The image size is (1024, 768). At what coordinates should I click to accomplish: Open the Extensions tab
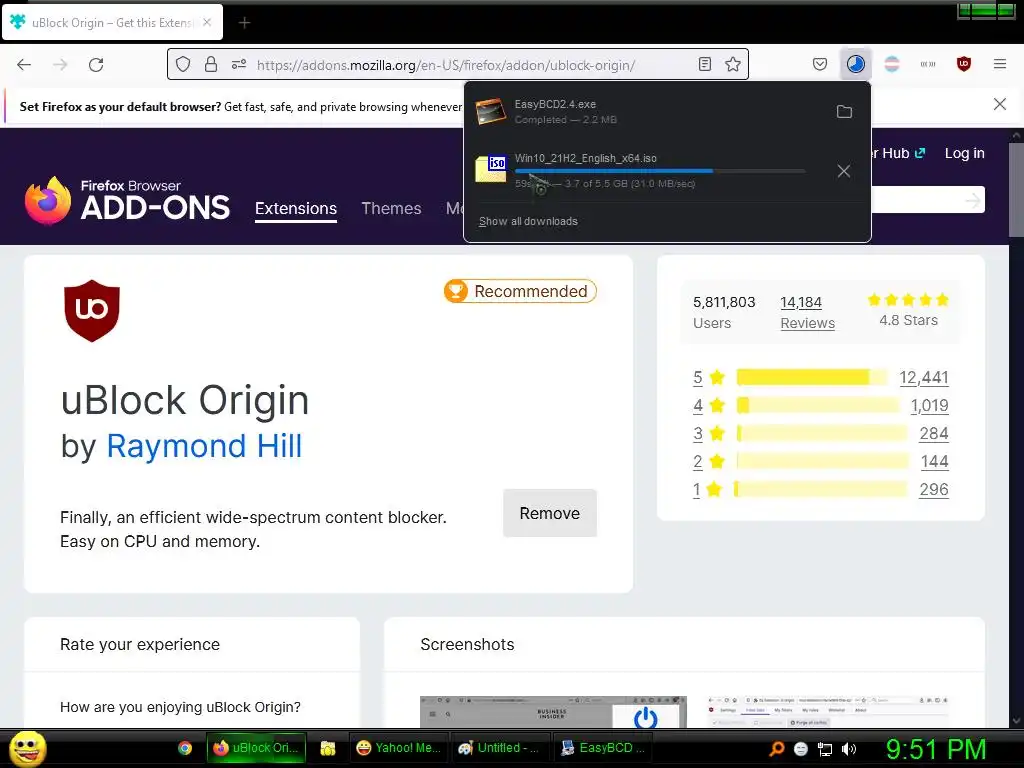tap(296, 208)
